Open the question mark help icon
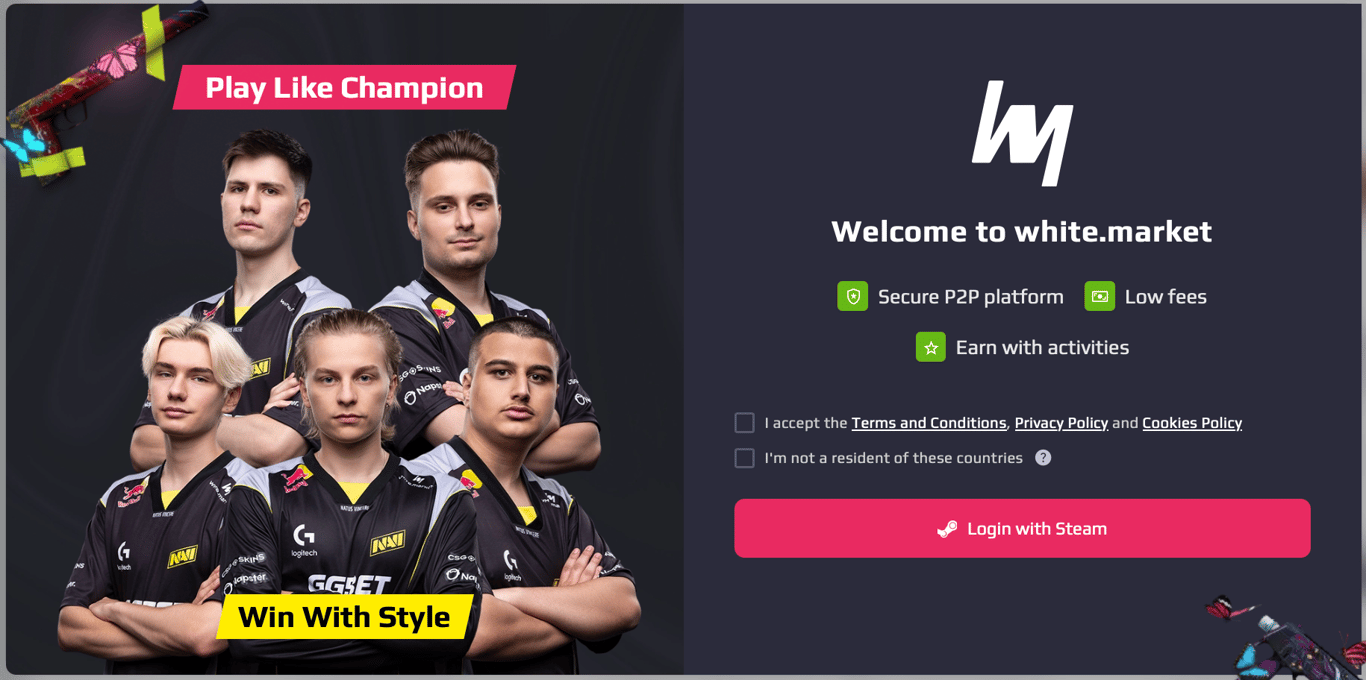The height and width of the screenshot is (680, 1366). pyautogui.click(x=1043, y=458)
